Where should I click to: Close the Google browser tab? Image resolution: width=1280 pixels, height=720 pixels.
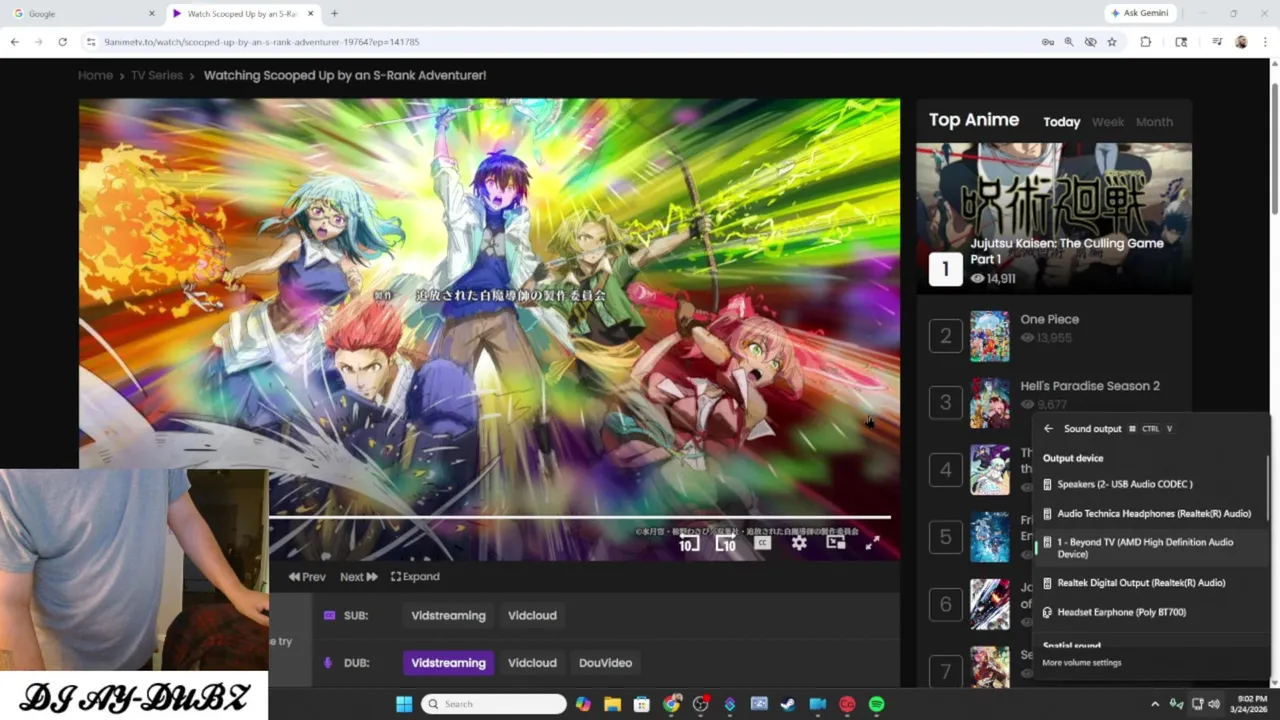(152, 13)
